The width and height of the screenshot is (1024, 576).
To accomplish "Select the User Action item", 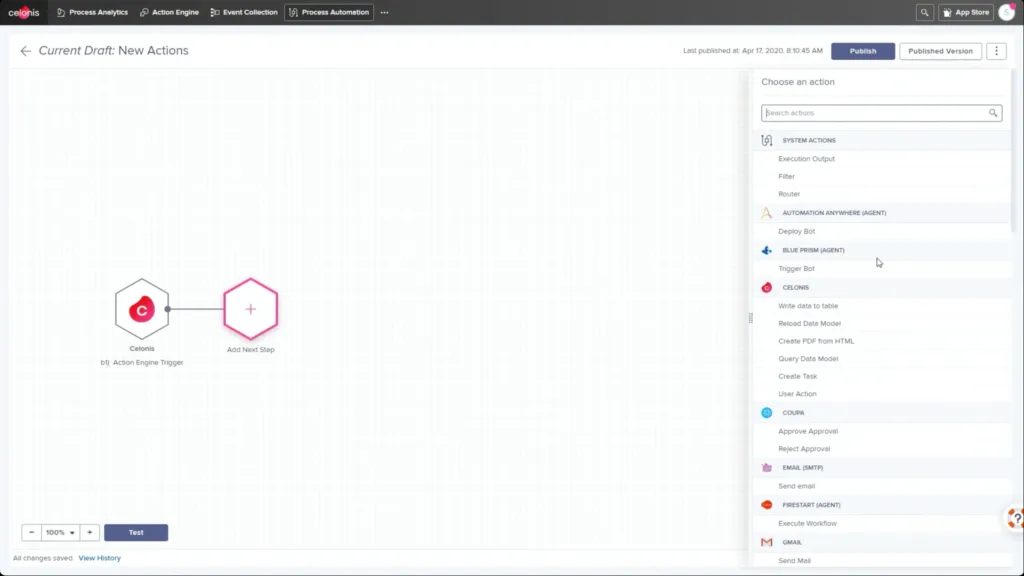I will tap(797, 394).
